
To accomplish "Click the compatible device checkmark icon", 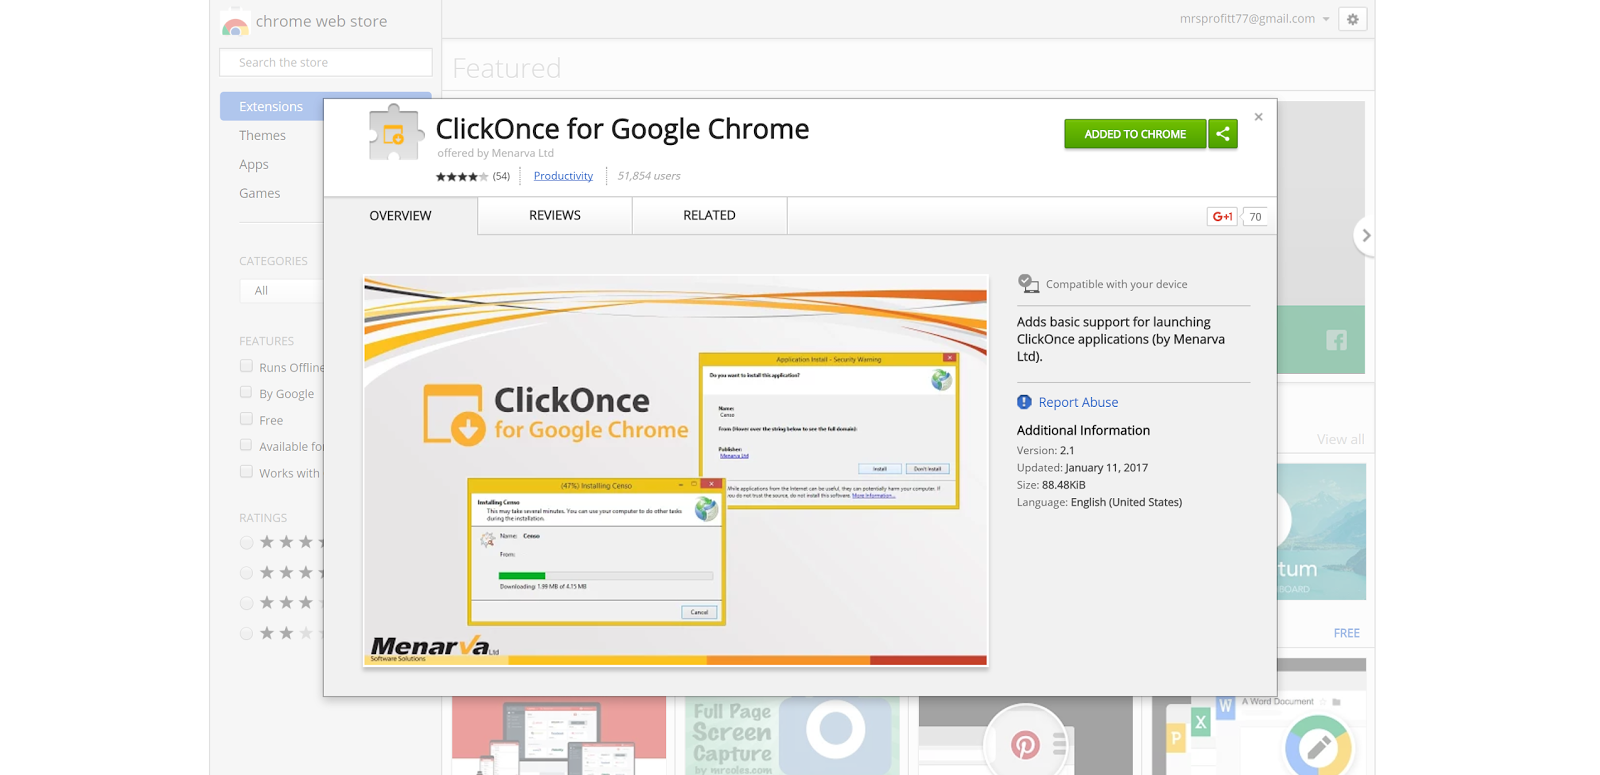I will click(1028, 284).
